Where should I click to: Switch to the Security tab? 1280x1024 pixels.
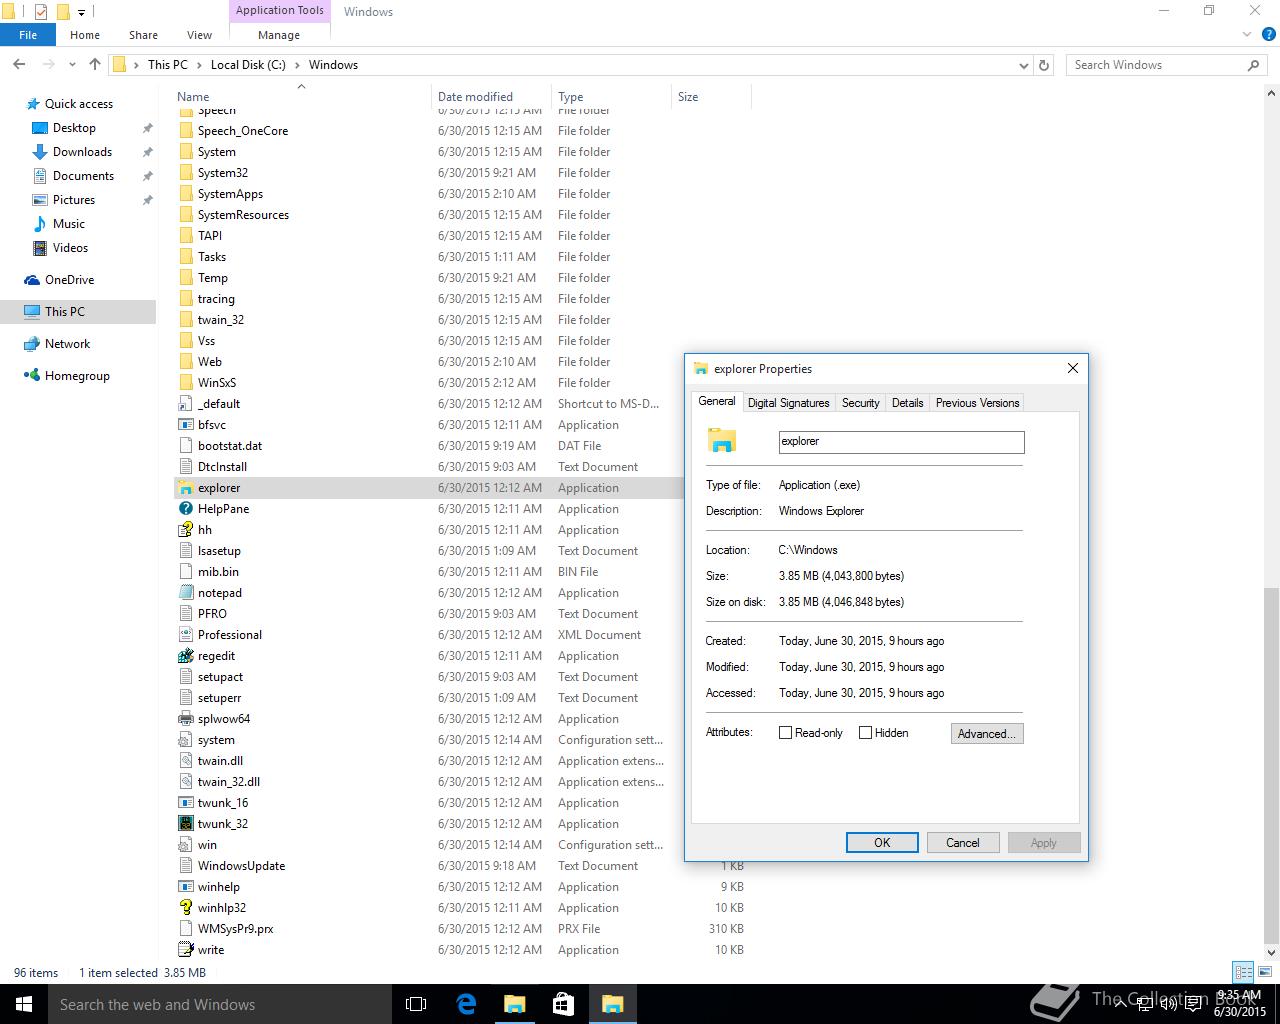point(860,403)
